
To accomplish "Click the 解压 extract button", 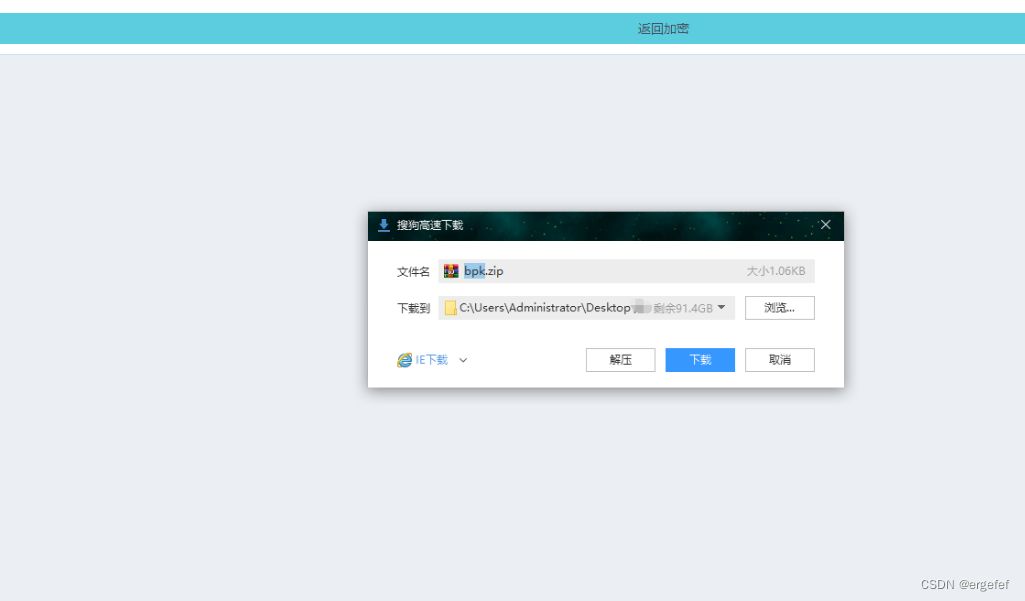I will (620, 359).
